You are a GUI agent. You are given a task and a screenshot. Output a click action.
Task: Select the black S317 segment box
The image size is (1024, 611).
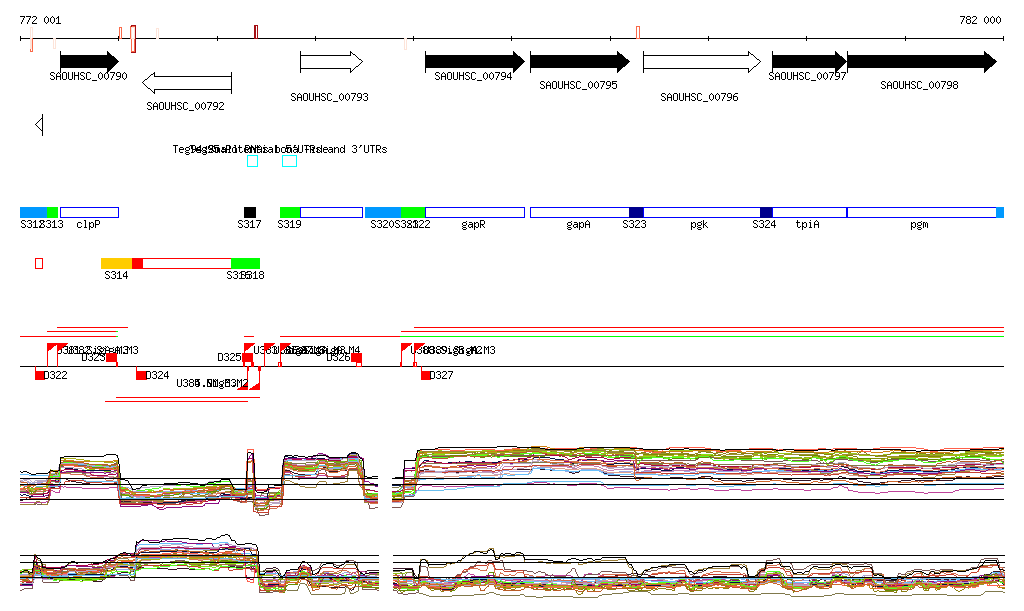250,213
